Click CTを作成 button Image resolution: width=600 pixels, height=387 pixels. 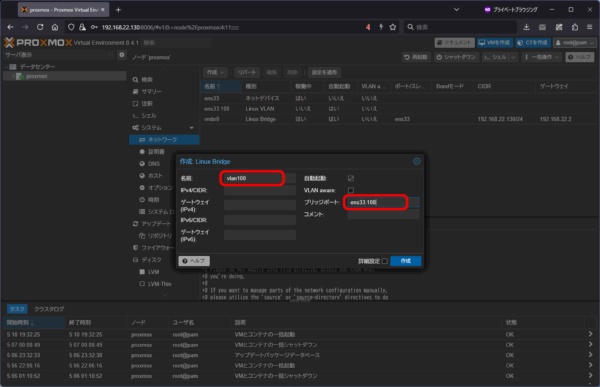[533, 42]
